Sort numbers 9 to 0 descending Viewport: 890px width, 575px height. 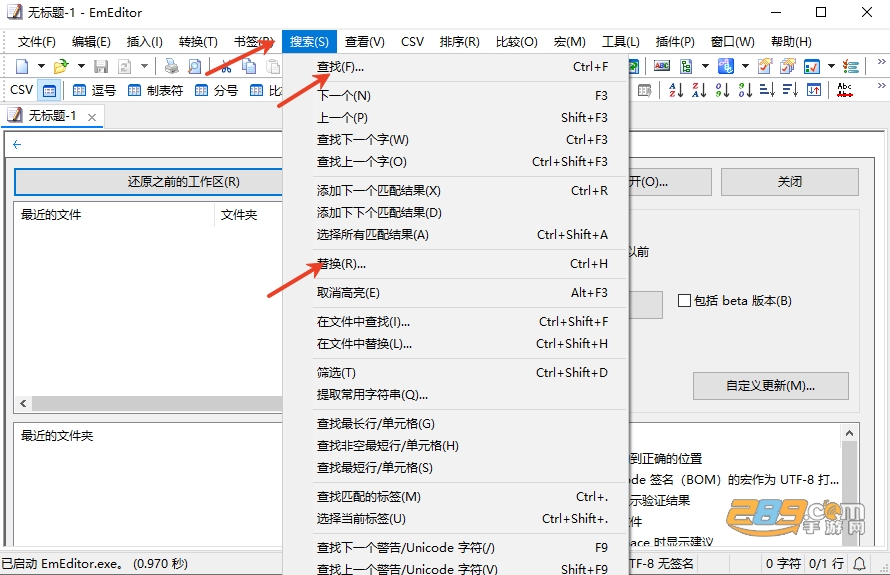(745, 90)
